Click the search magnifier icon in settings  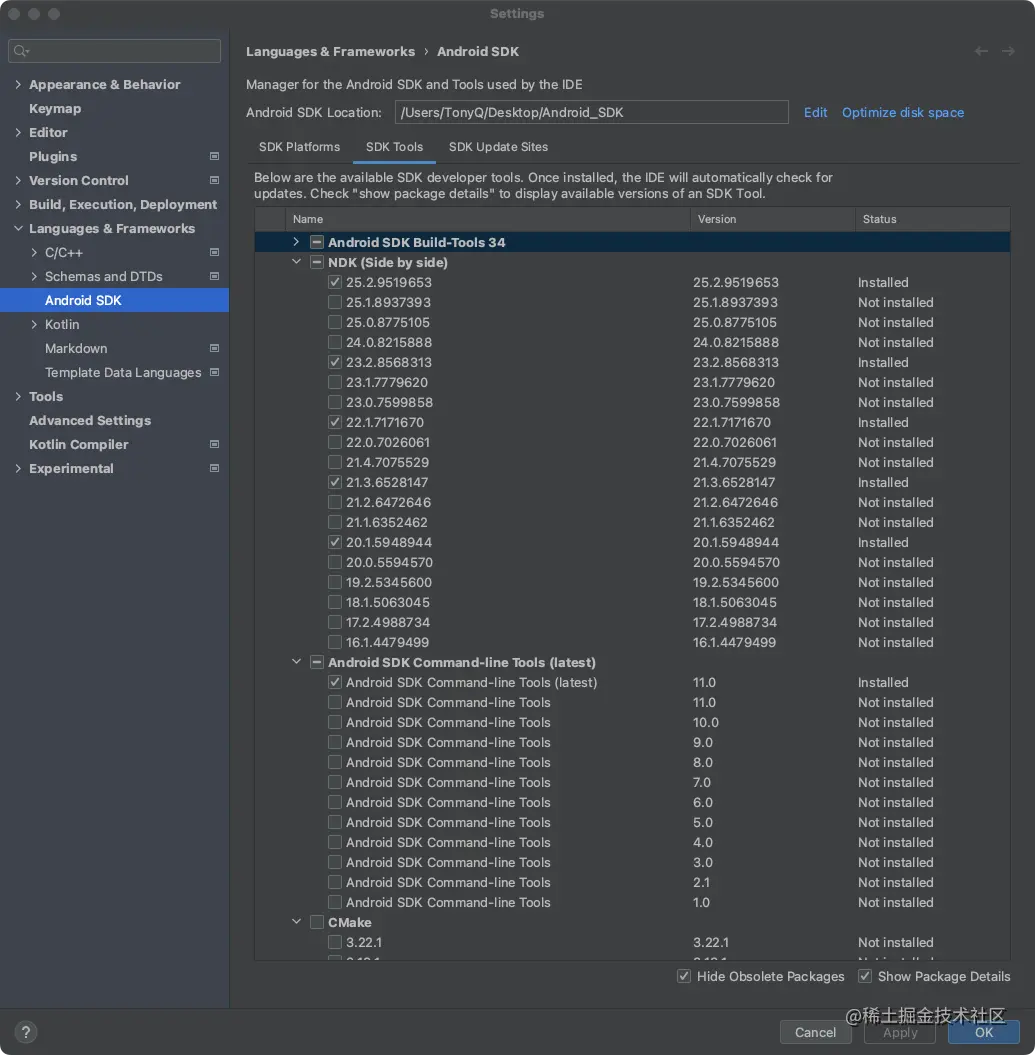21,51
